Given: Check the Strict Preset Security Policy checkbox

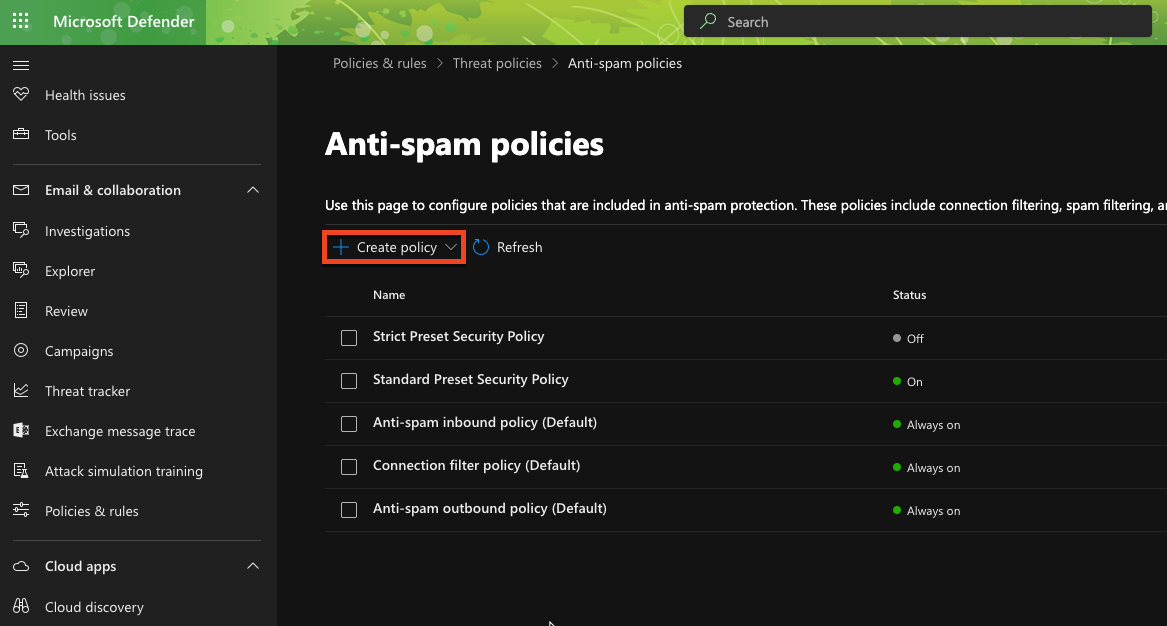Looking at the screenshot, I should [349, 338].
